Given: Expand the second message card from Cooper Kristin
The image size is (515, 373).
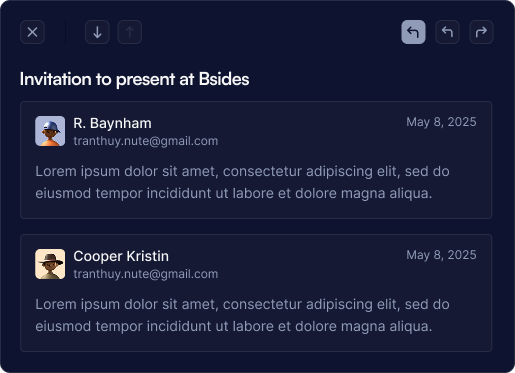Looking at the screenshot, I should click(x=256, y=293).
